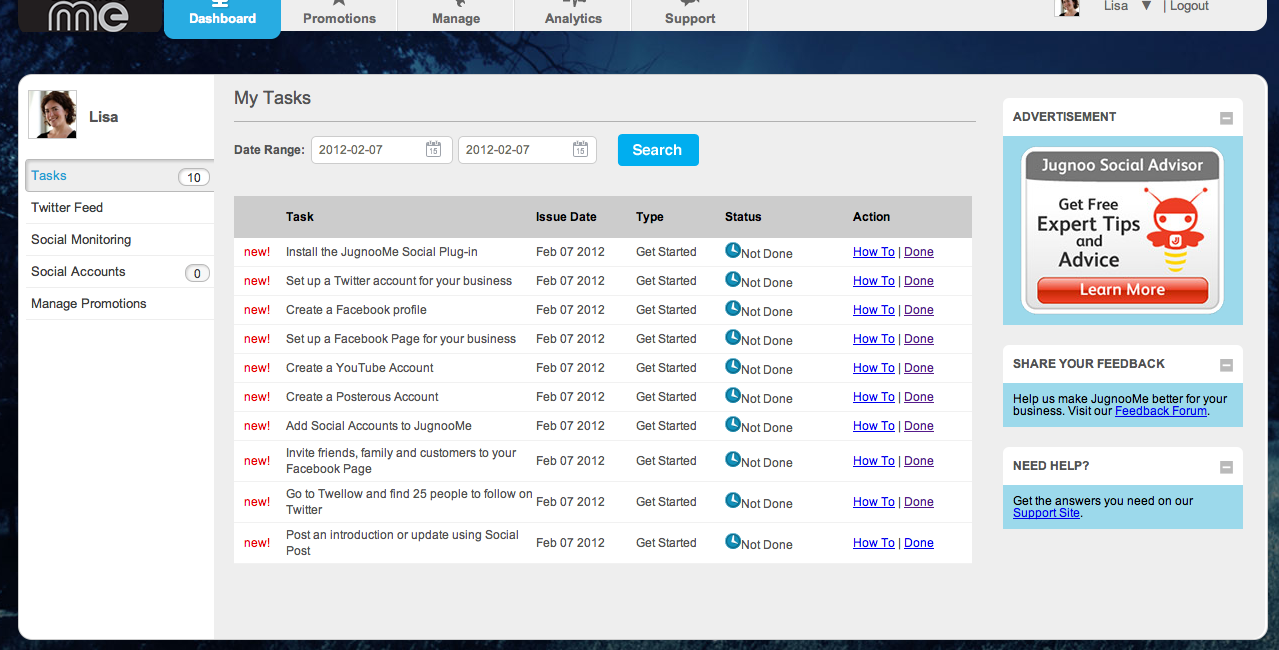
Task: Open How To for Twitter account setup
Action: tap(874, 281)
